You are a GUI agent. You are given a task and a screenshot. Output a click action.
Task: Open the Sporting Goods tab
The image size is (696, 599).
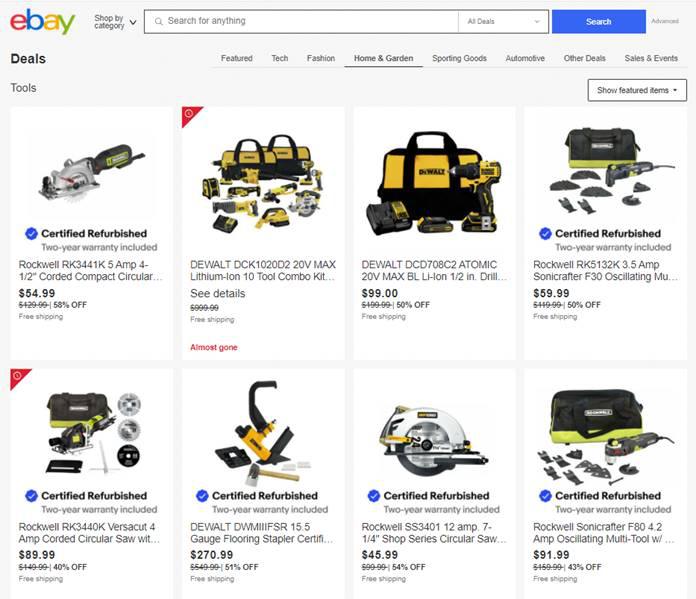coord(459,58)
